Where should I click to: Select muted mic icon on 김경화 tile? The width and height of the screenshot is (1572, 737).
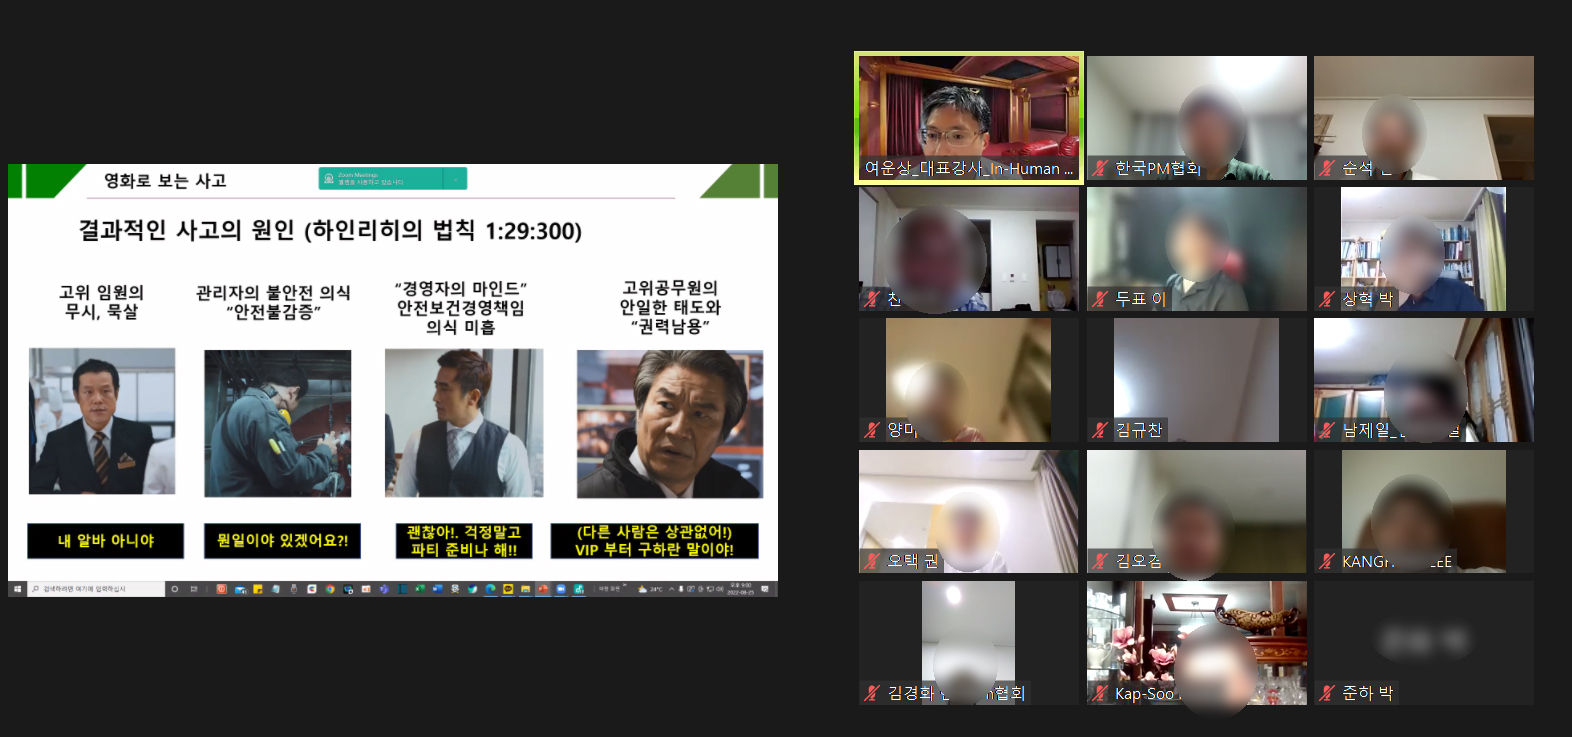872,693
